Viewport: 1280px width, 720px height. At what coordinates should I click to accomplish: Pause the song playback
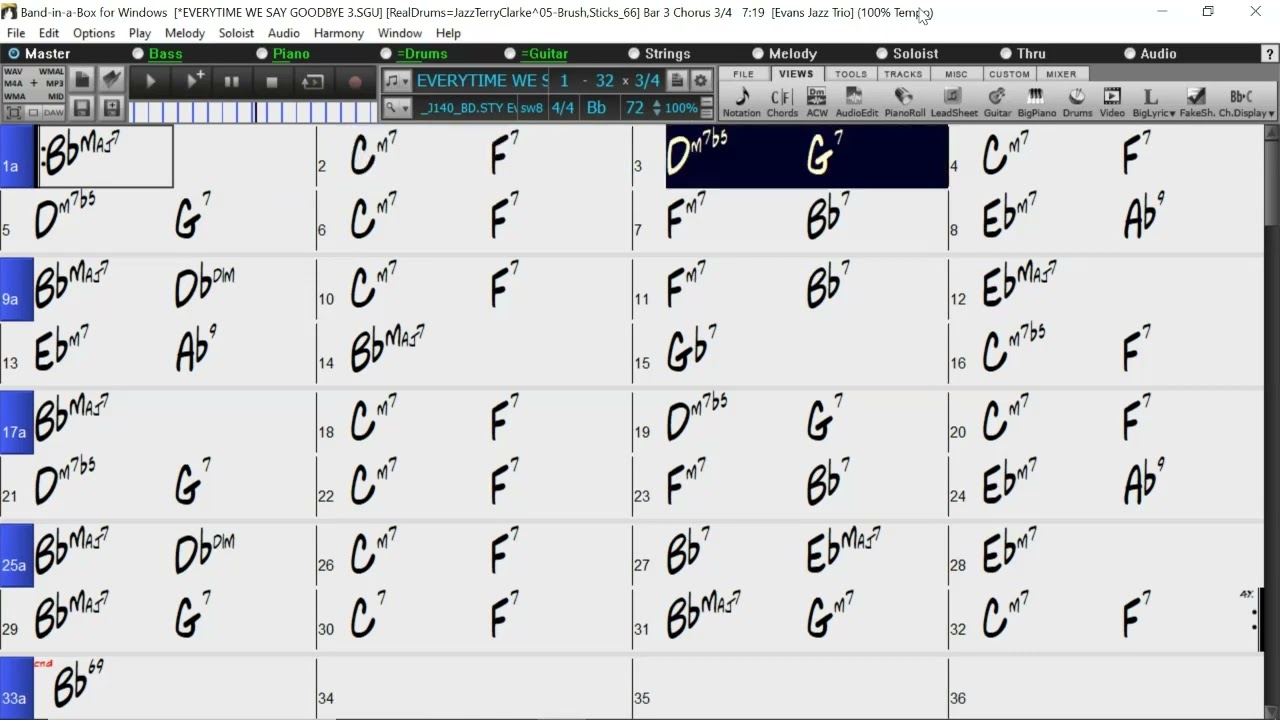231,82
